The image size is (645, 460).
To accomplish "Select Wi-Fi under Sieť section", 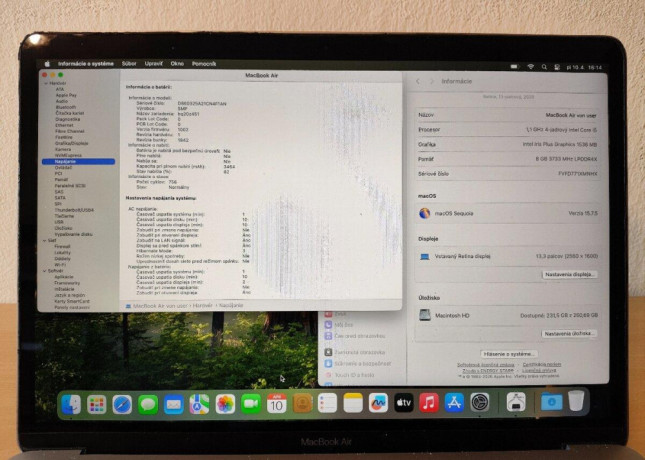I will click(60, 265).
